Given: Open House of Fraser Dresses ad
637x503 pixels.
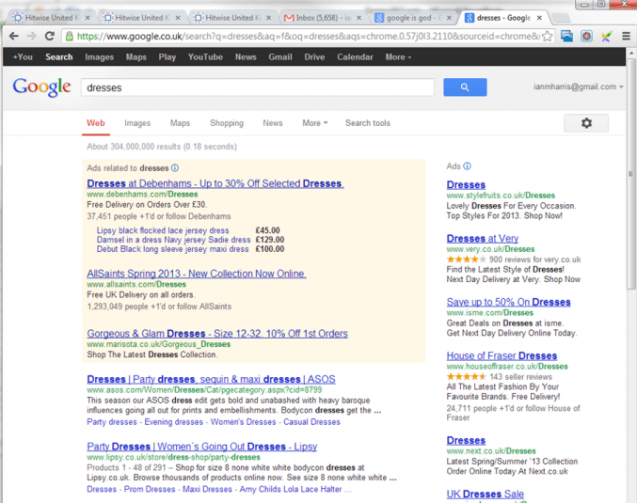Looking at the screenshot, I should coord(502,356).
